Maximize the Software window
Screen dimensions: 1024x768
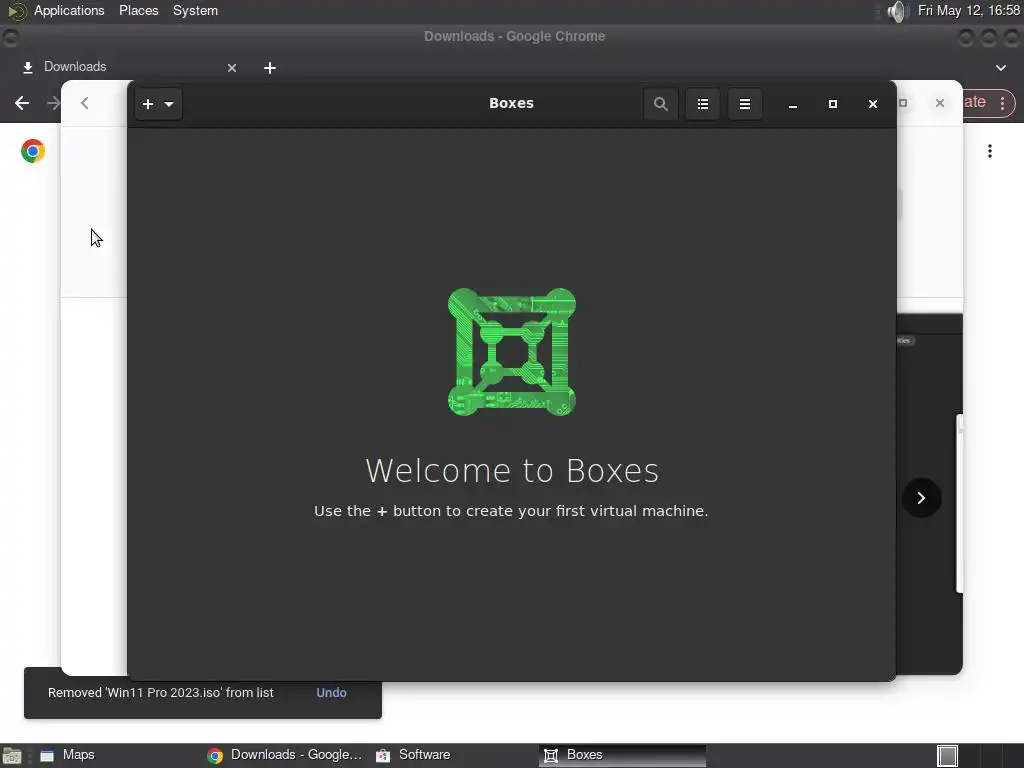pyautogui.click(x=903, y=103)
